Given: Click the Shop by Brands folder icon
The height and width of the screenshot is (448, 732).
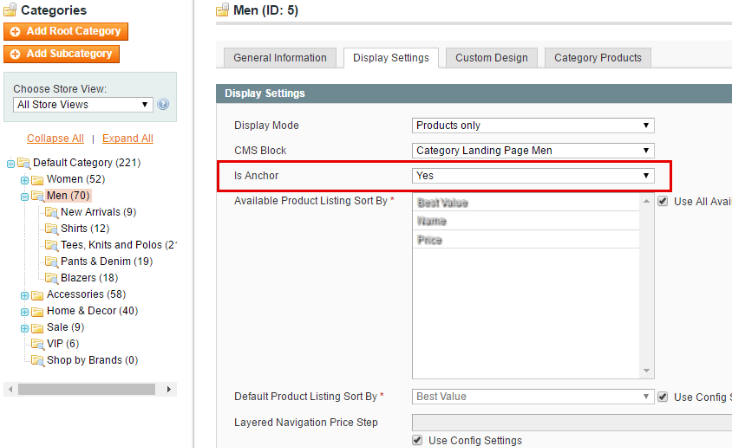Looking at the screenshot, I should point(38,360).
